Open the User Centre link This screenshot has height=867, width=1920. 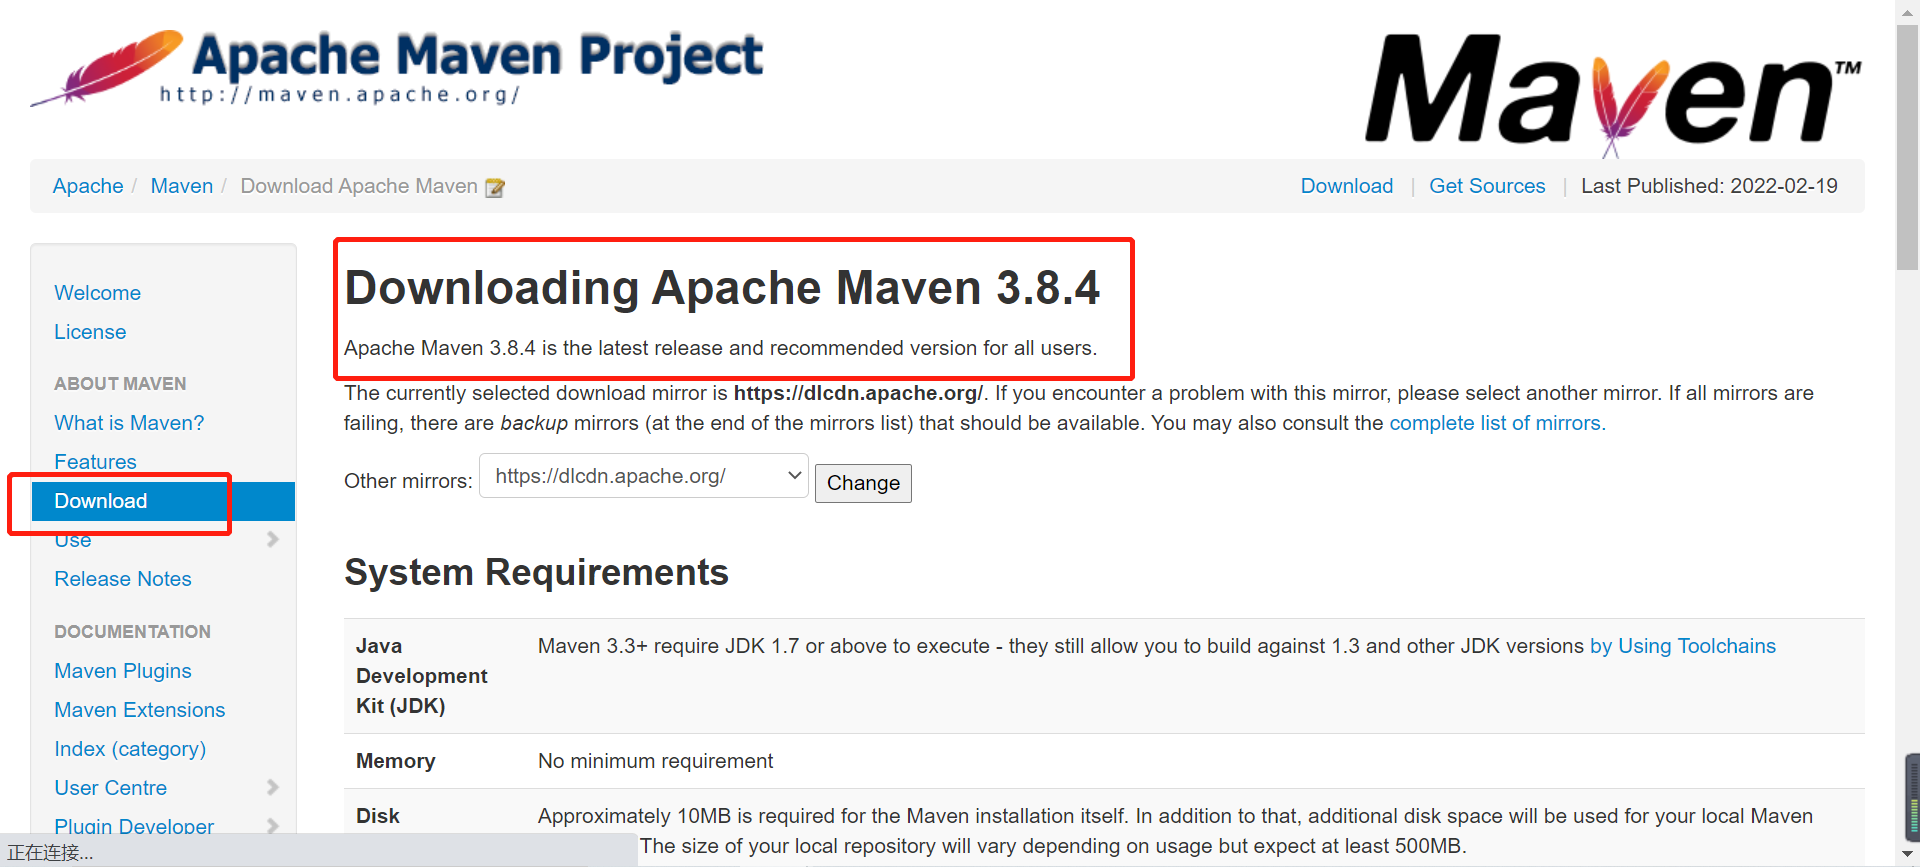[x=110, y=788]
